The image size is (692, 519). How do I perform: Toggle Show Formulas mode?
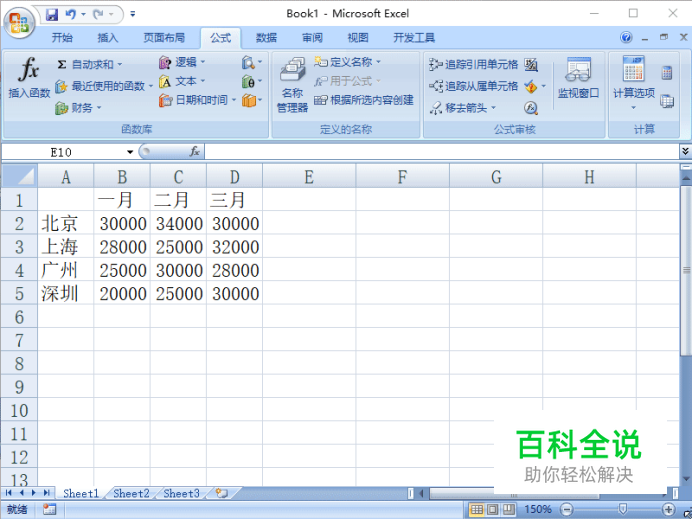[531, 65]
